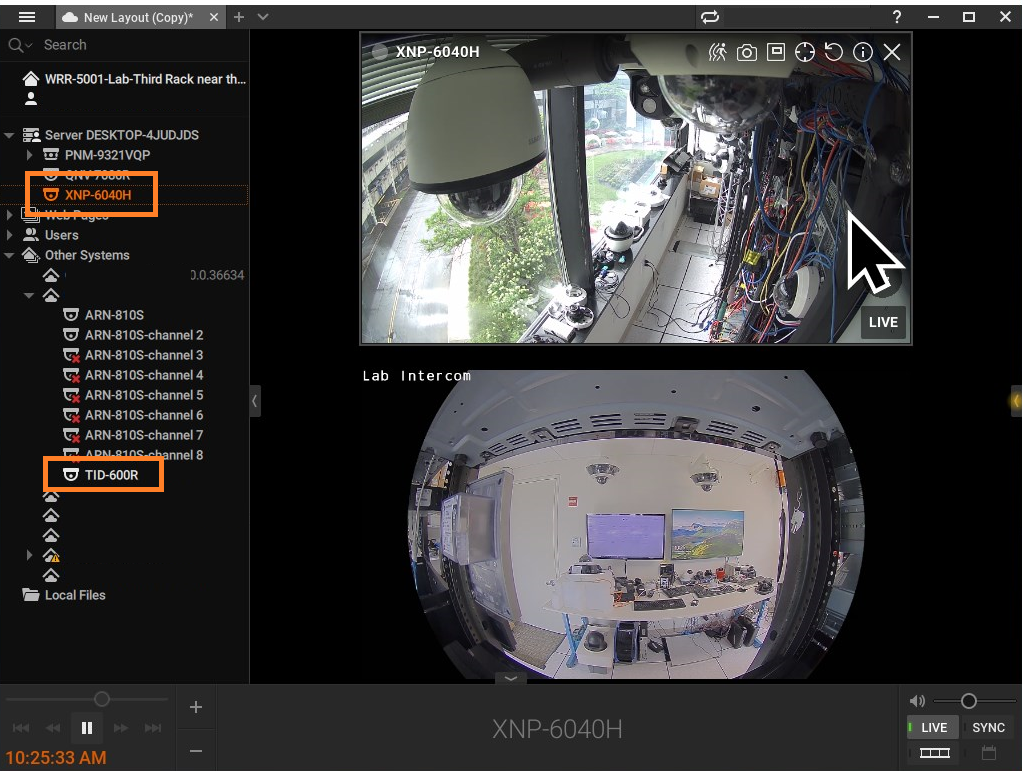This screenshot has height=771, width=1022.
Task: Toggle the SYNC button
Action: click(988, 727)
